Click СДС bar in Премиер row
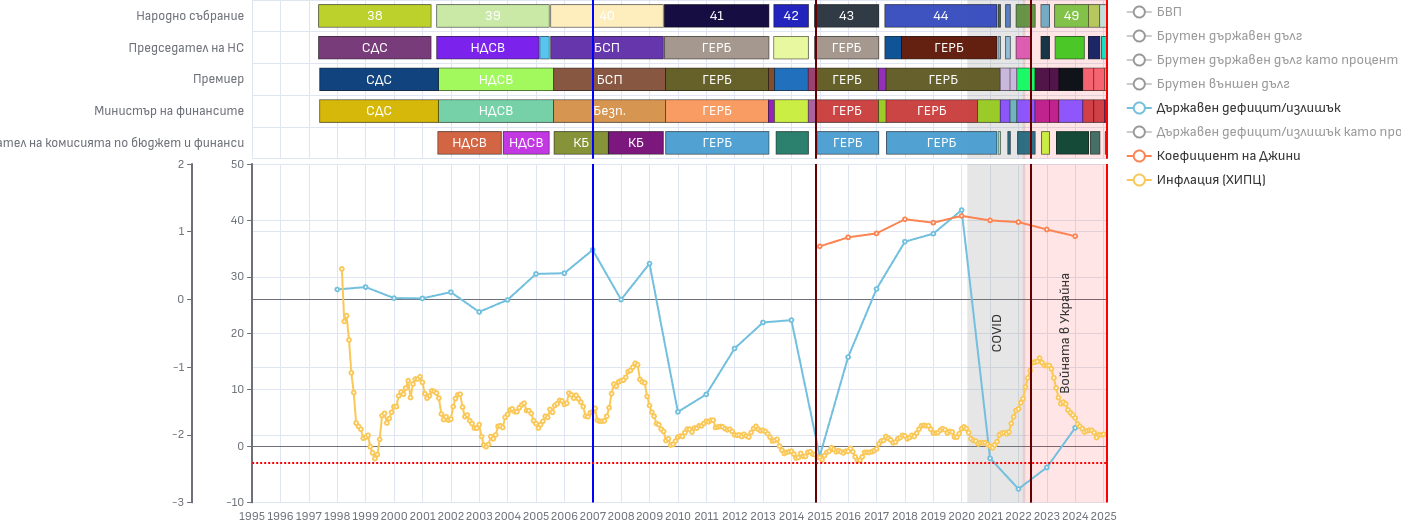 379,80
